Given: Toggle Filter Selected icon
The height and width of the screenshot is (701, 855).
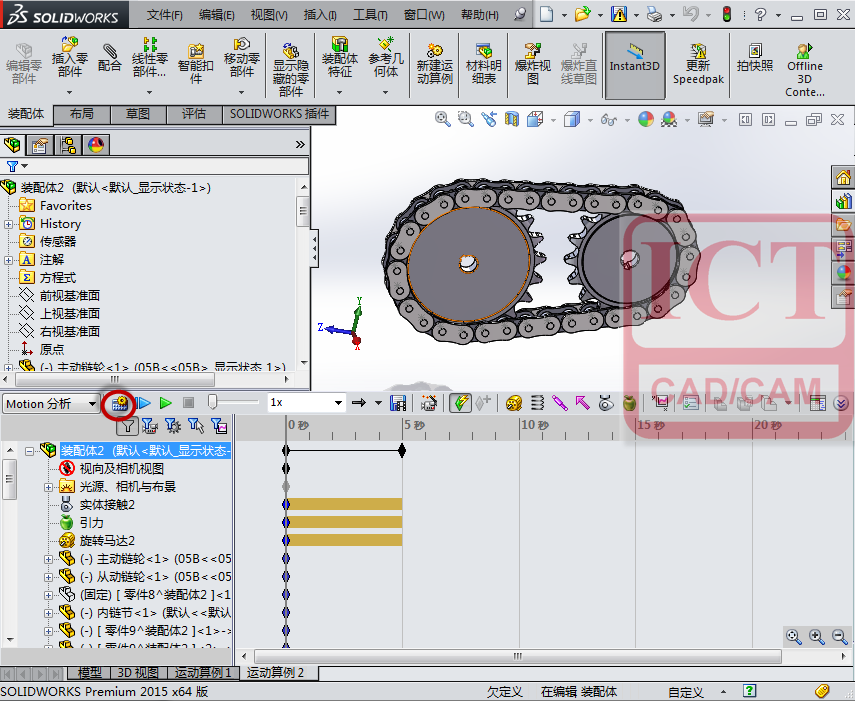Looking at the screenshot, I should (x=196, y=426).
